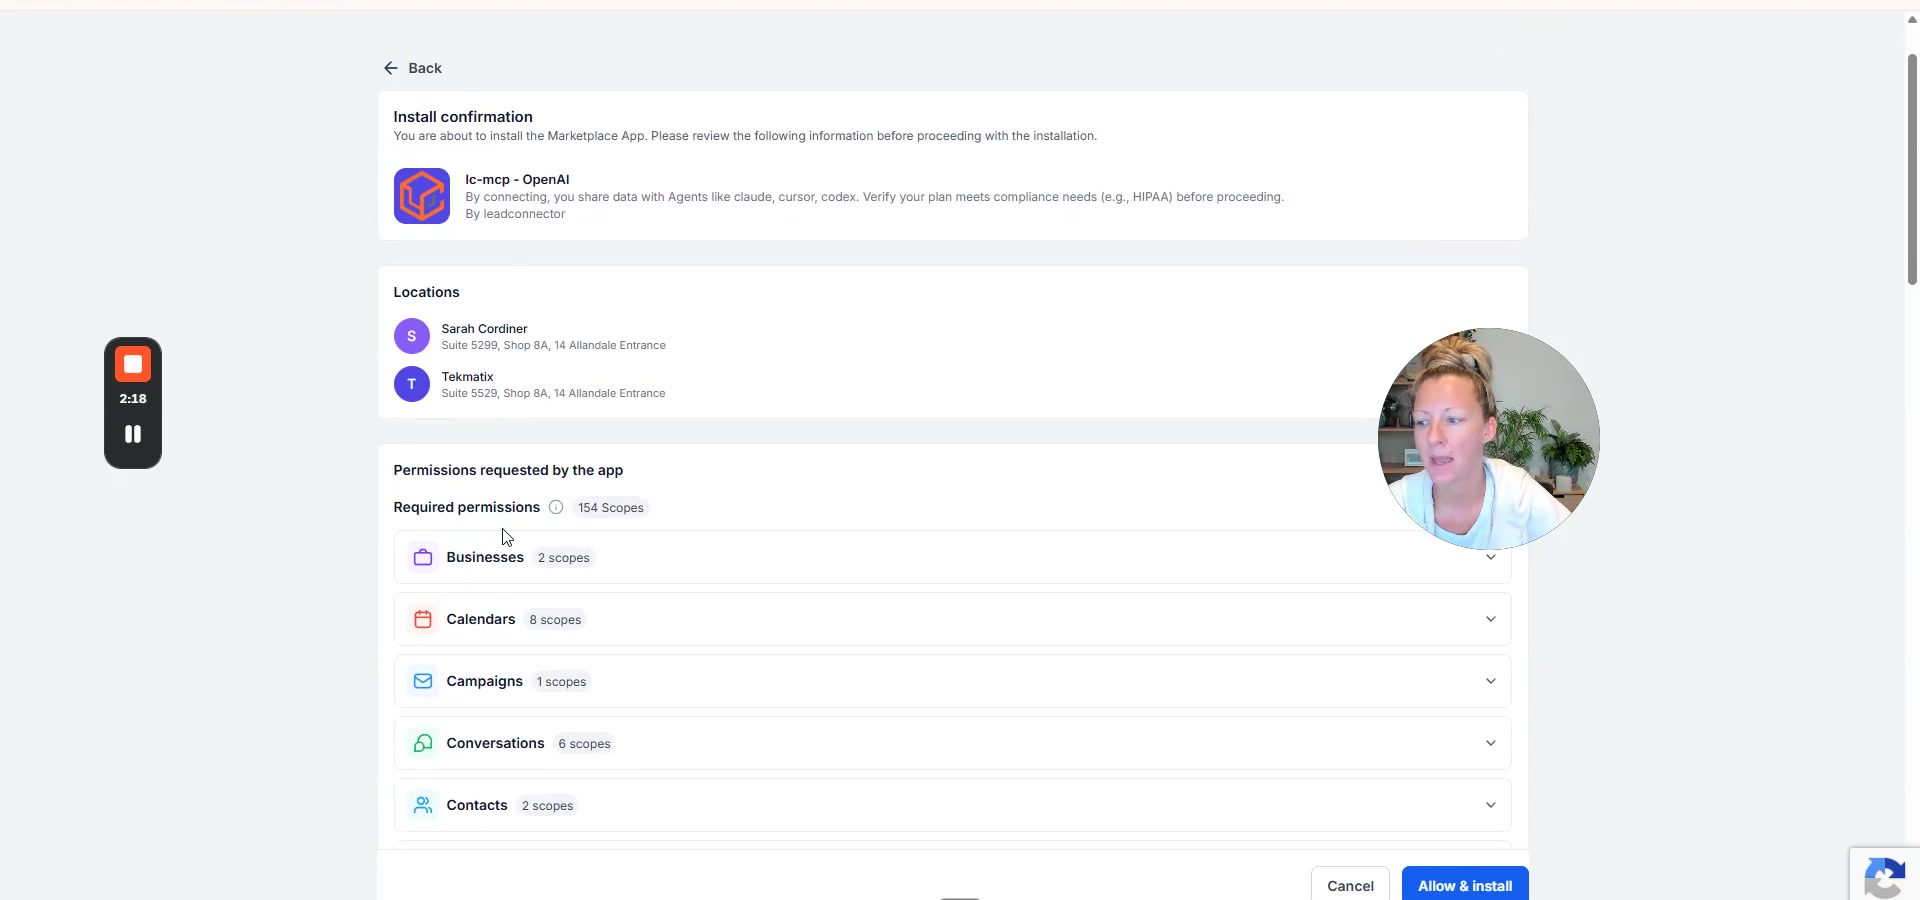
Task: Click the lc-mcp OpenAI app logo
Action: tap(422, 196)
